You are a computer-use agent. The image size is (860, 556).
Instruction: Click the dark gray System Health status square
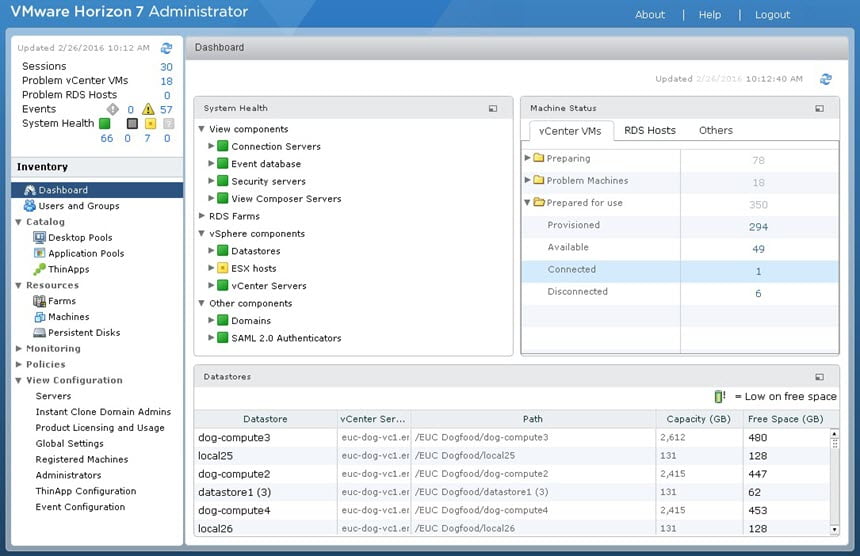[132, 123]
